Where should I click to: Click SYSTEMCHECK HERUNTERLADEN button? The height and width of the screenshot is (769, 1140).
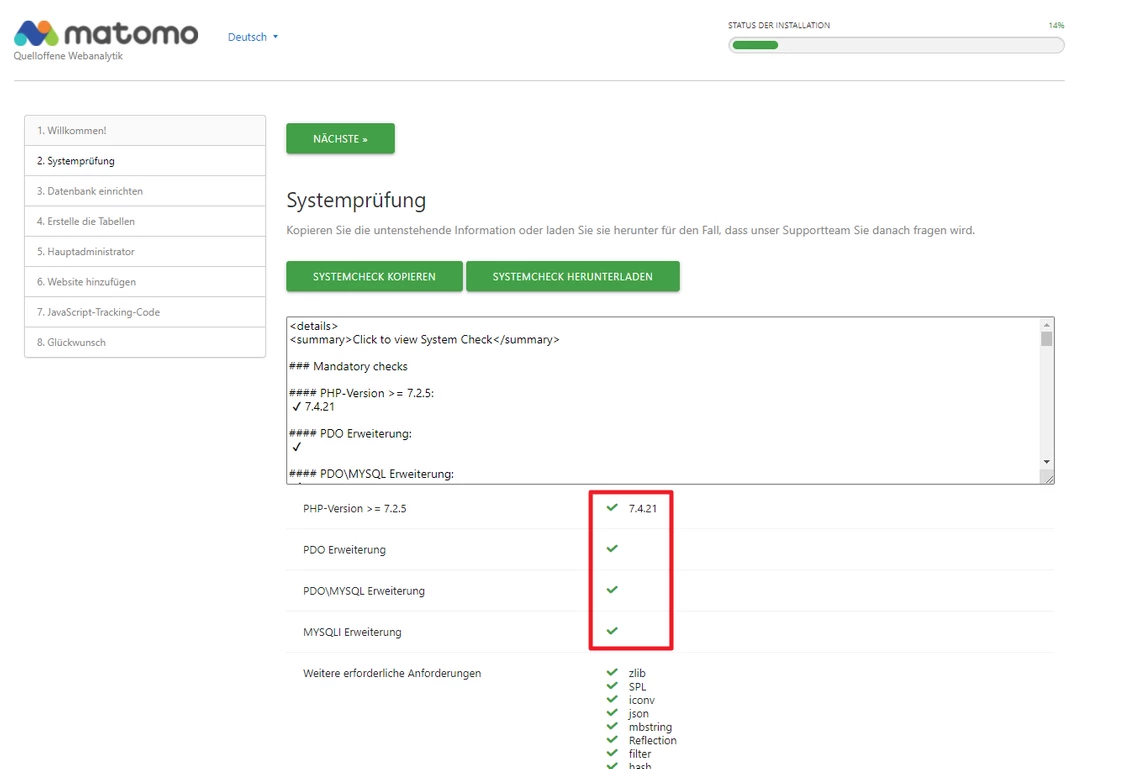pyautogui.click(x=572, y=277)
